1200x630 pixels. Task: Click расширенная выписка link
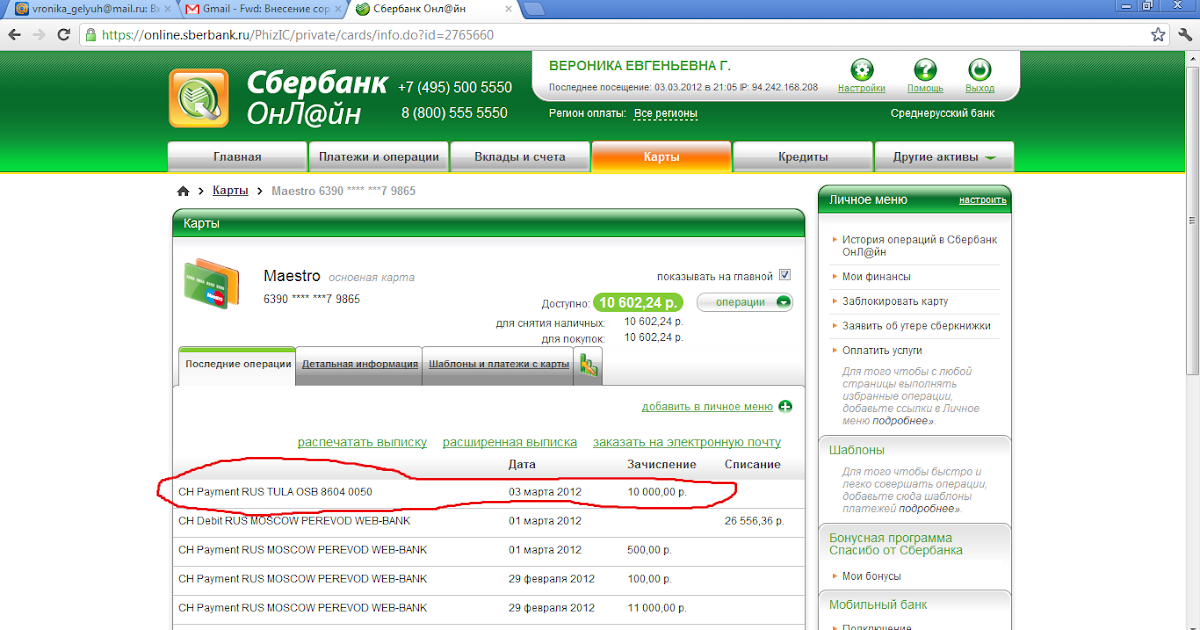click(x=510, y=442)
